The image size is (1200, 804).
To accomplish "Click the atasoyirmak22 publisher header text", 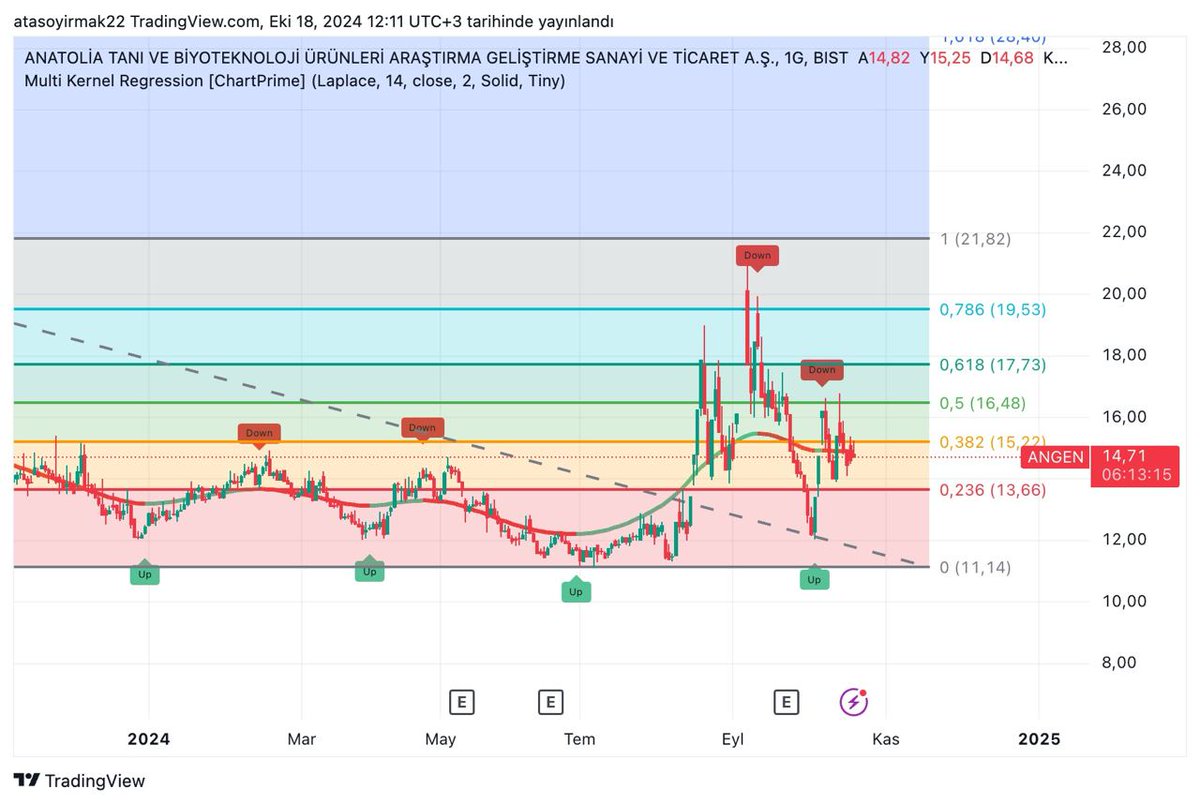I will point(314,21).
